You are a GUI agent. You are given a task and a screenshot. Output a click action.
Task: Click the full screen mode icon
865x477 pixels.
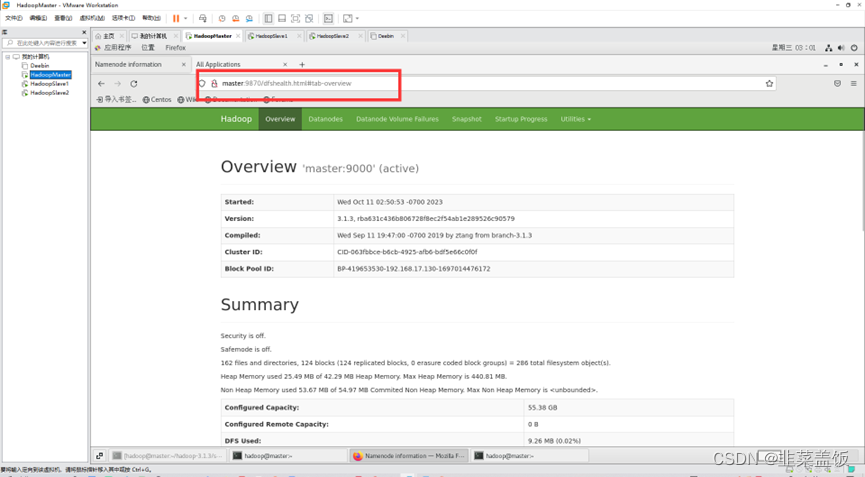pos(295,18)
